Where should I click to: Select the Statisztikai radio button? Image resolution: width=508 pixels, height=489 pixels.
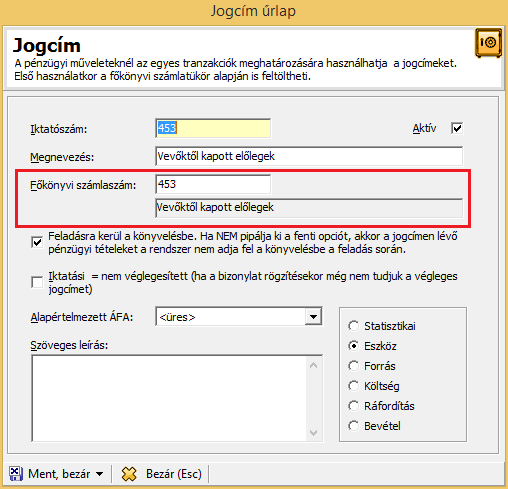click(353, 326)
